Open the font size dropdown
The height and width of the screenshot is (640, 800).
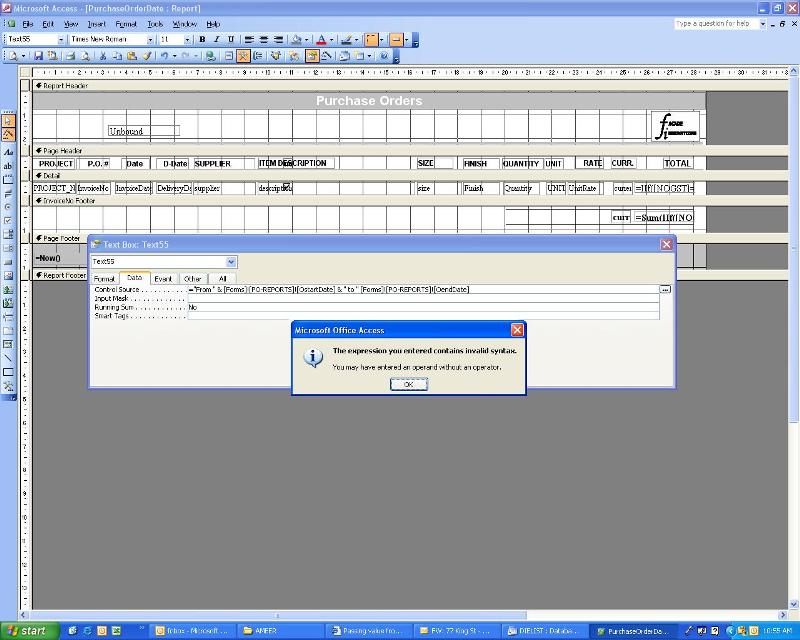point(187,39)
